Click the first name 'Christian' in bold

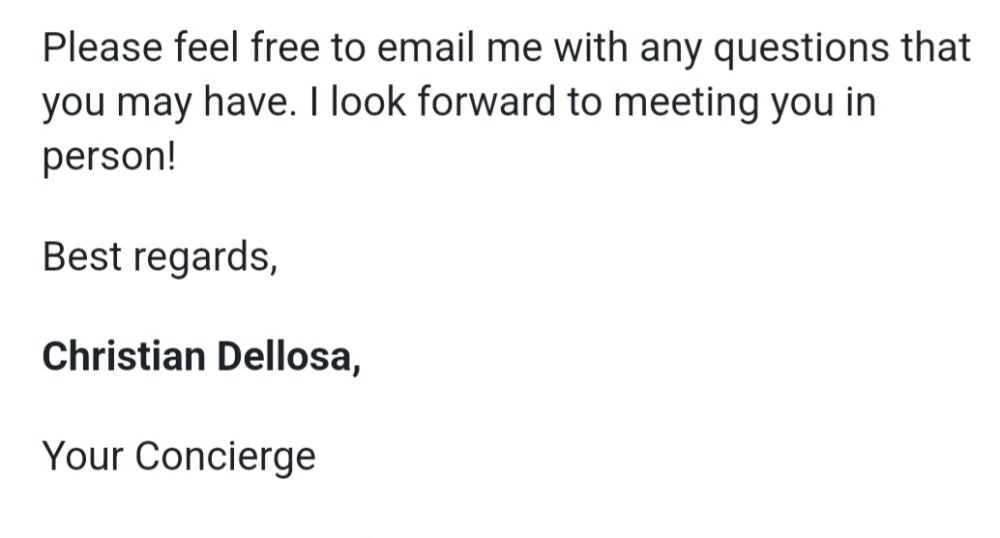[124, 356]
